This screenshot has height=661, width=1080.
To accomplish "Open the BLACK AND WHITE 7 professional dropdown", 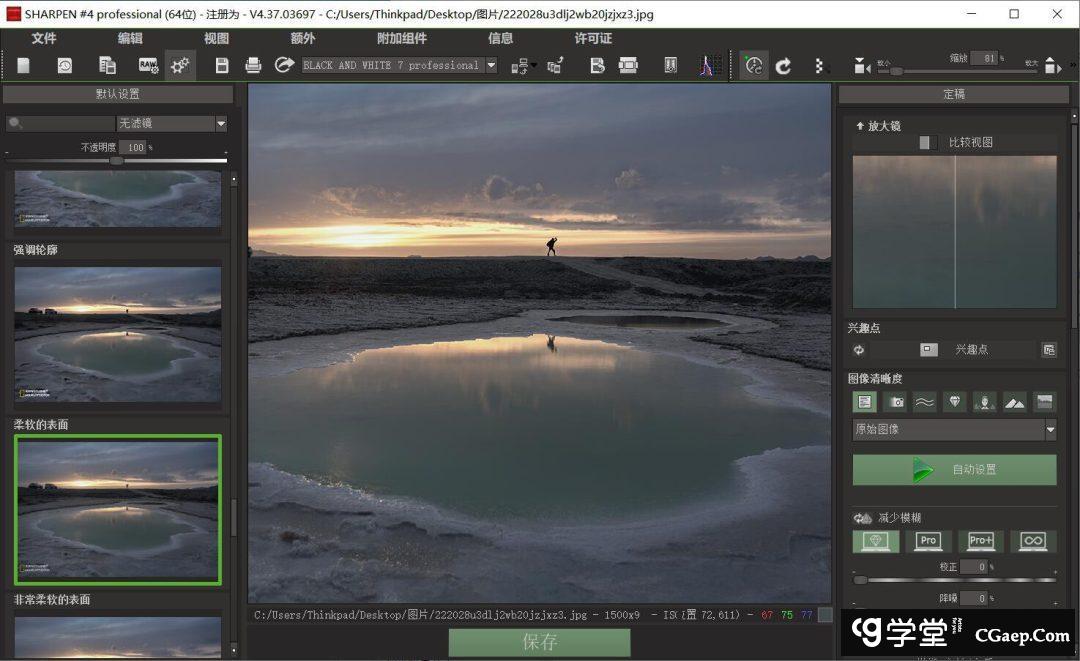I will (x=491, y=65).
